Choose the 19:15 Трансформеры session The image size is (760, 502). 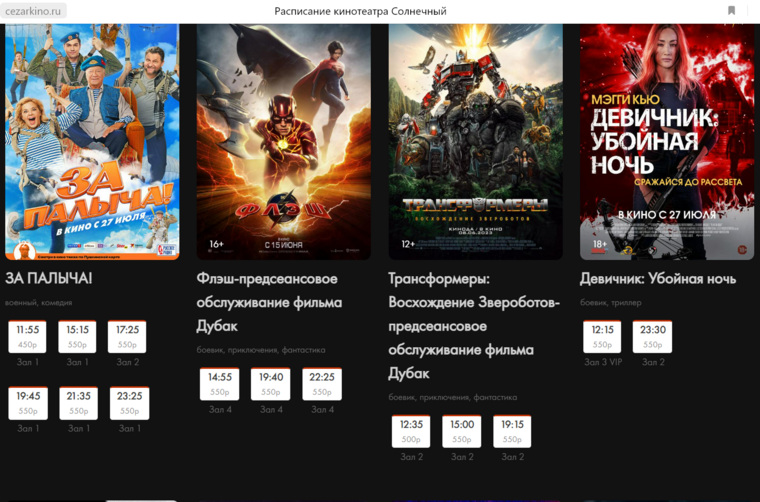[x=512, y=431]
